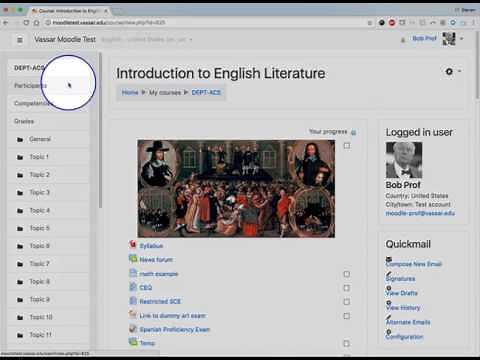Go to Topic 7 in side navigation
Image resolution: width=480 pixels, height=360 pixels.
(49, 264)
